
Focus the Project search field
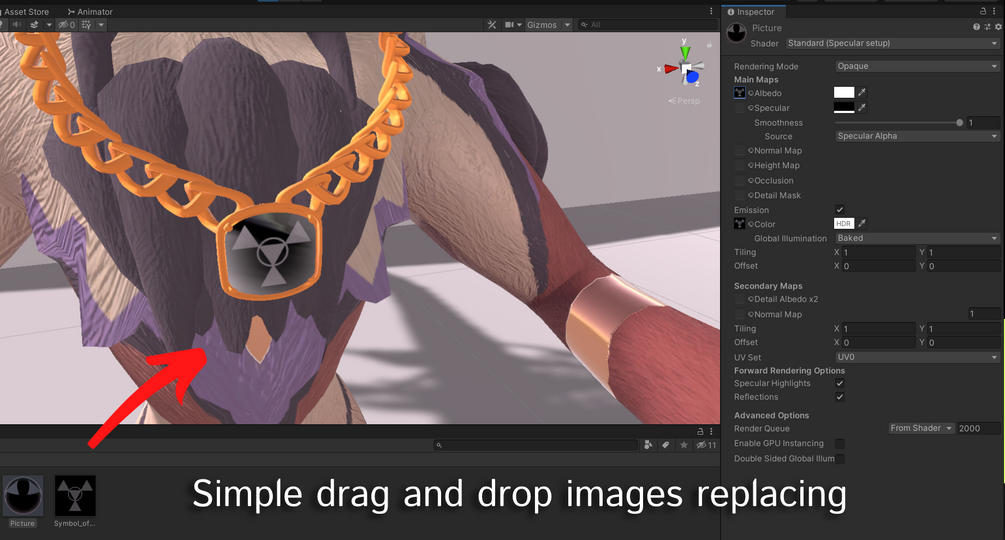(536, 445)
